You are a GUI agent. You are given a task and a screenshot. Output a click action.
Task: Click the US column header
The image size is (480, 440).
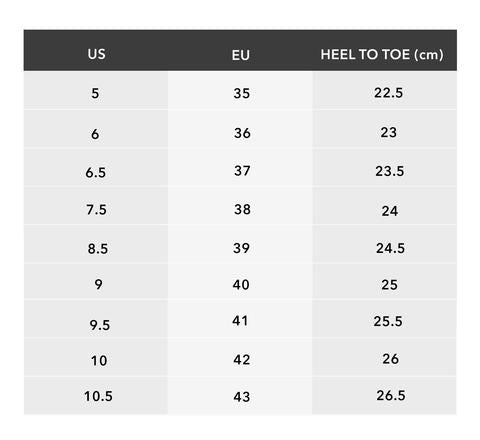tap(96, 54)
